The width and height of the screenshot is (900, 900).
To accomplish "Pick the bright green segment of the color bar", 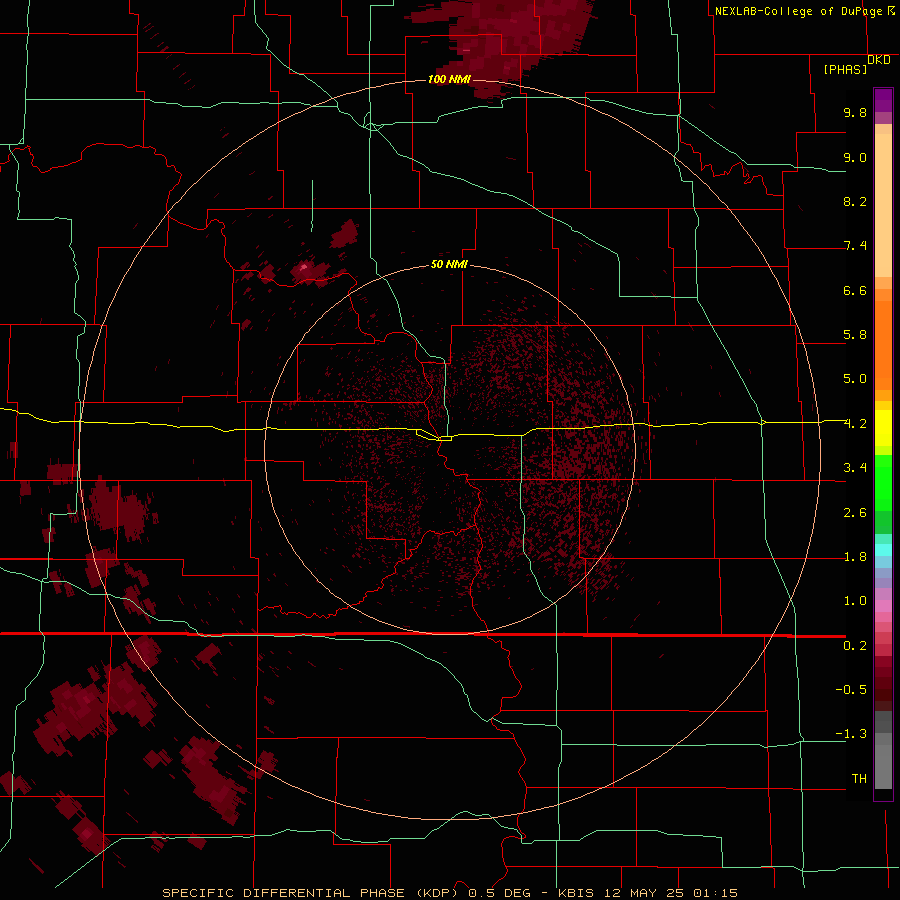I will tap(883, 482).
